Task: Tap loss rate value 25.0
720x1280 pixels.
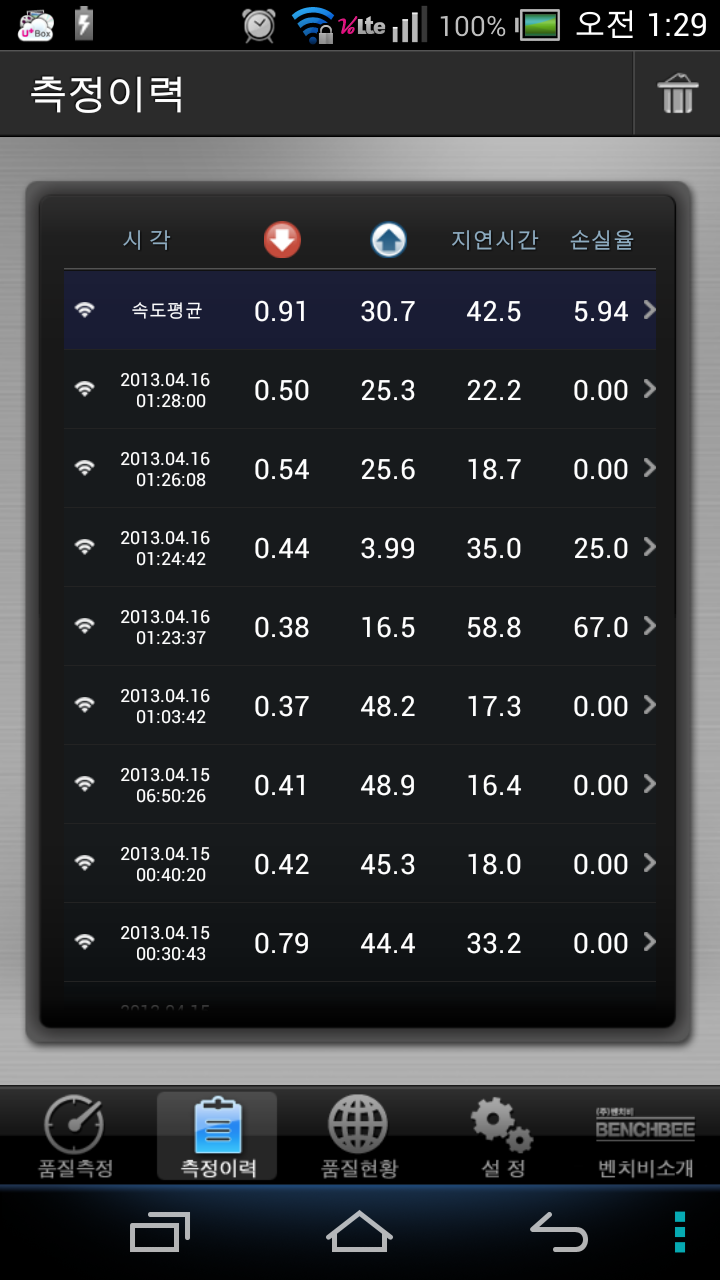Action: (x=601, y=548)
